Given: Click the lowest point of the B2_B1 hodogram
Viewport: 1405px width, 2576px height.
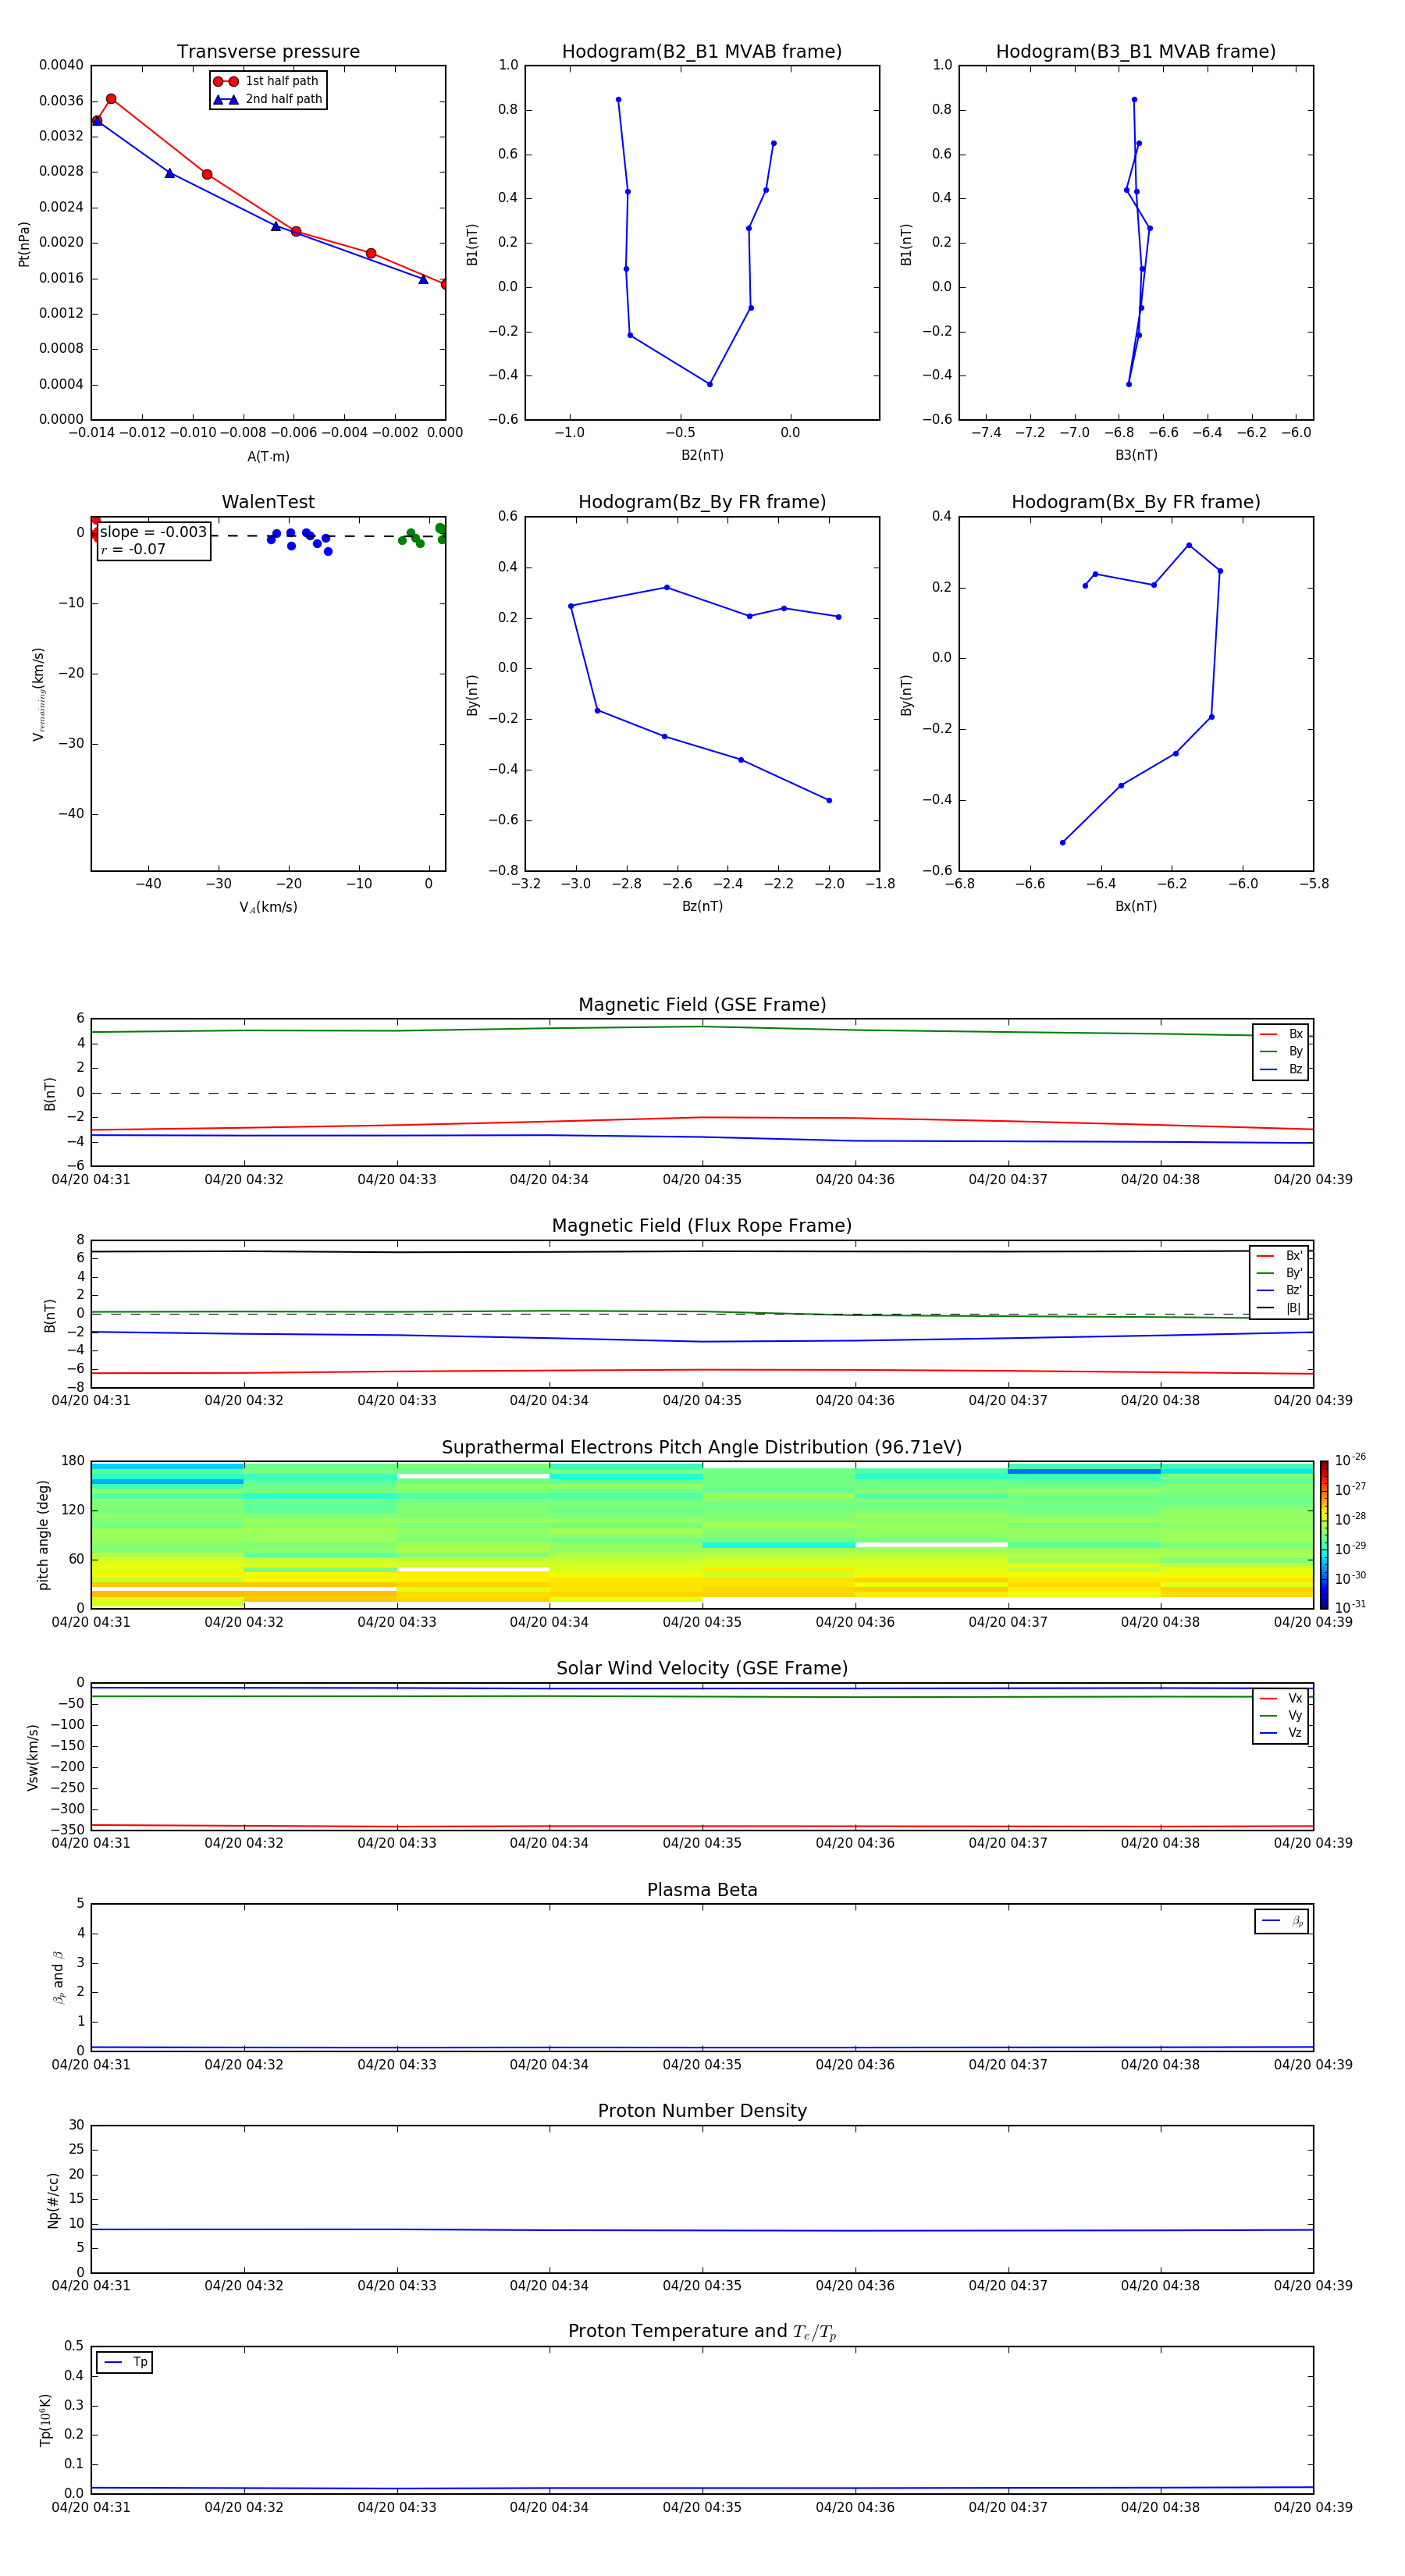Looking at the screenshot, I should pos(710,384).
